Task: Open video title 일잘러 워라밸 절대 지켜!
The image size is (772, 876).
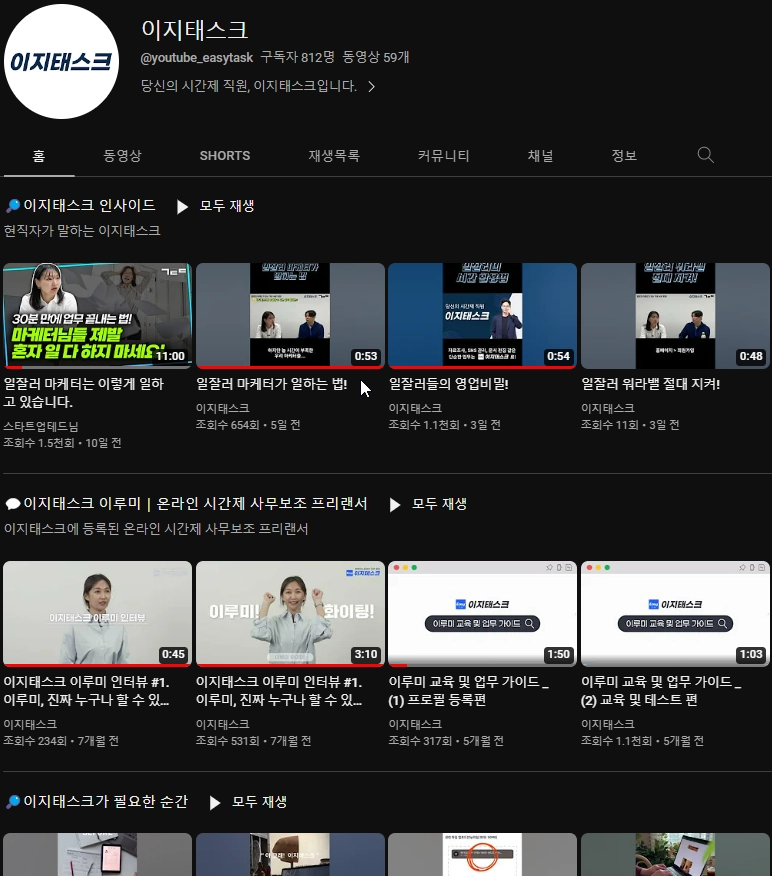Action: pos(650,384)
